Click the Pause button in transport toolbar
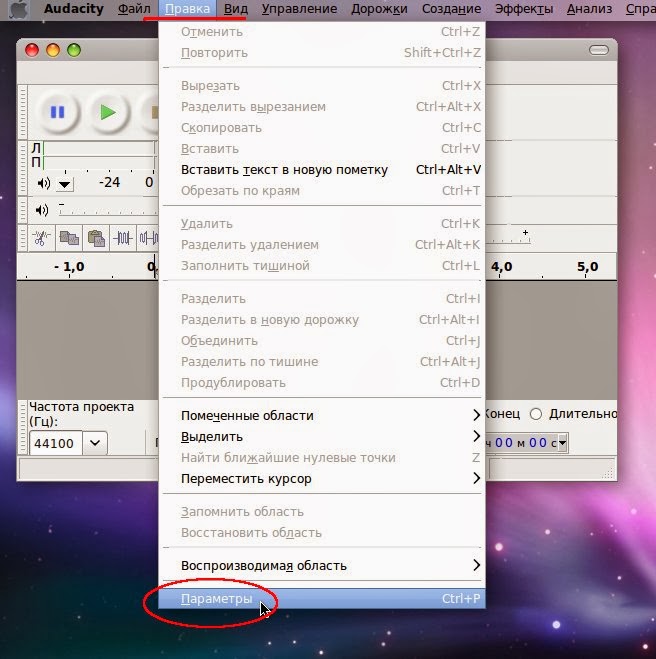656x659 pixels. coord(58,113)
